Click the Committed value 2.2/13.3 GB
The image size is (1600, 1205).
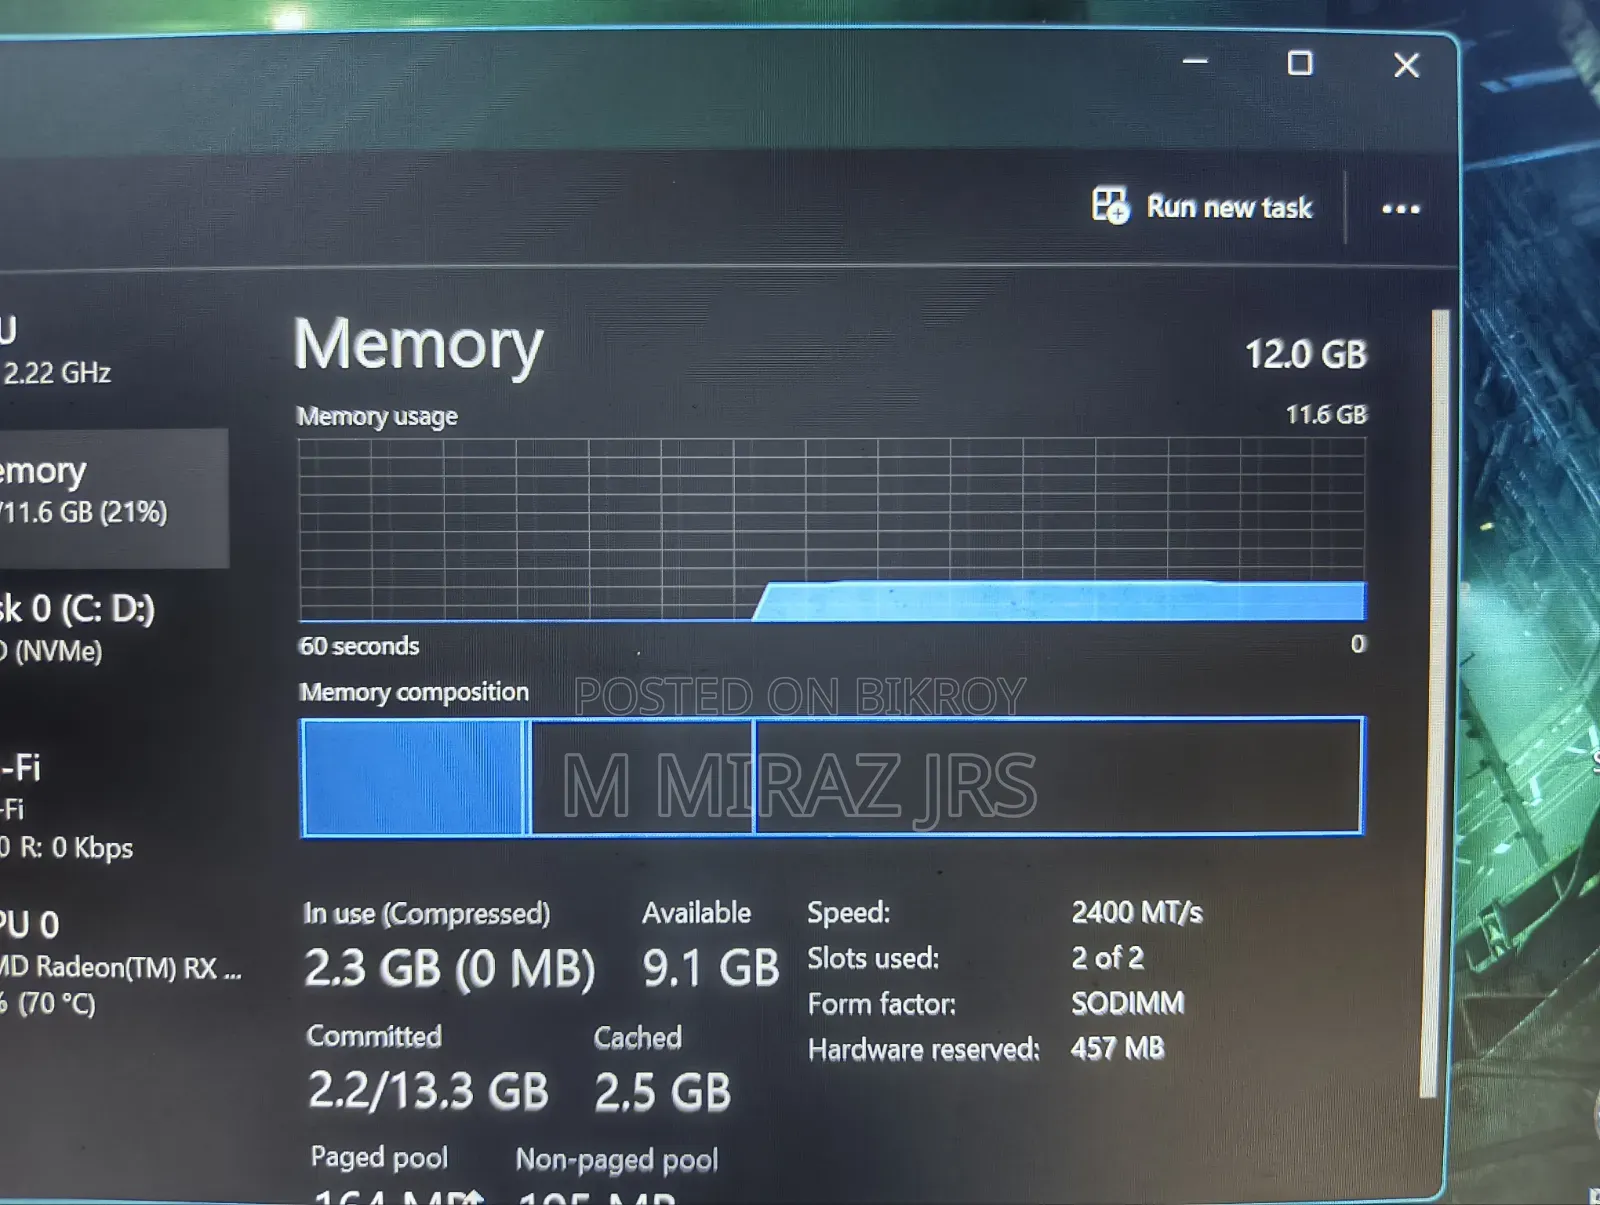tap(428, 1091)
